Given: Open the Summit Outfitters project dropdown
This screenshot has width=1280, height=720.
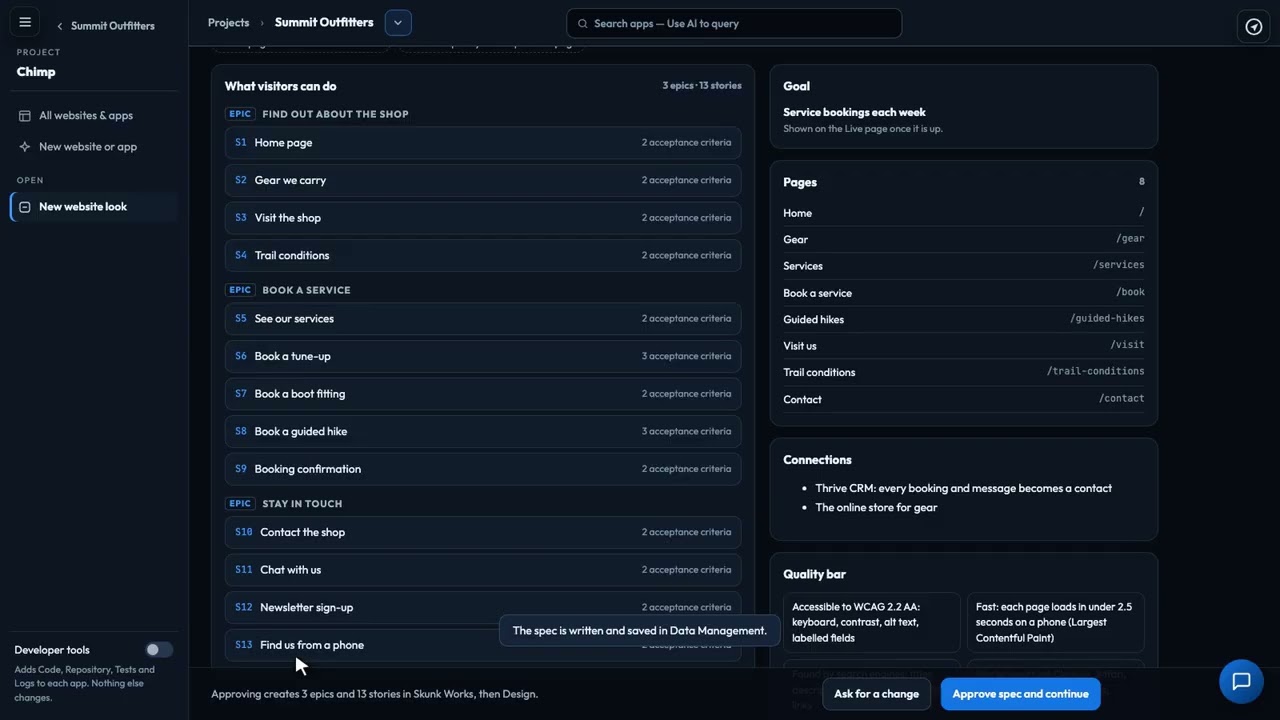Looking at the screenshot, I should (x=398, y=22).
